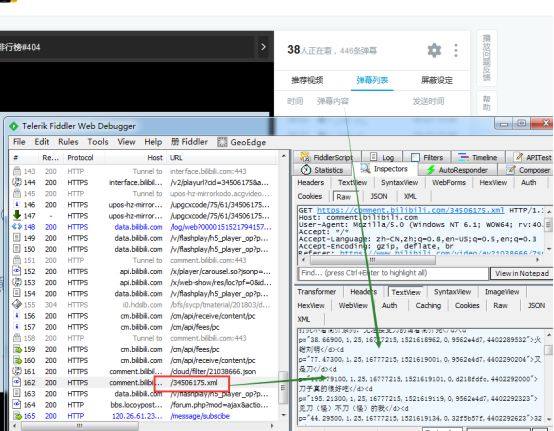Image resolution: width=554 pixels, height=431 pixels.
Task: Select session 161 cloud/filter json row
Action: (x=144, y=371)
